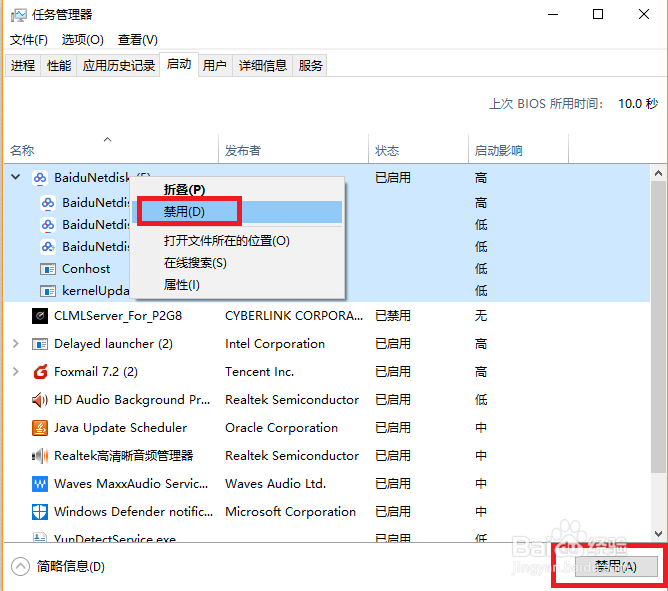Click the Conhost console icon
The width and height of the screenshot is (668, 591).
tap(48, 269)
